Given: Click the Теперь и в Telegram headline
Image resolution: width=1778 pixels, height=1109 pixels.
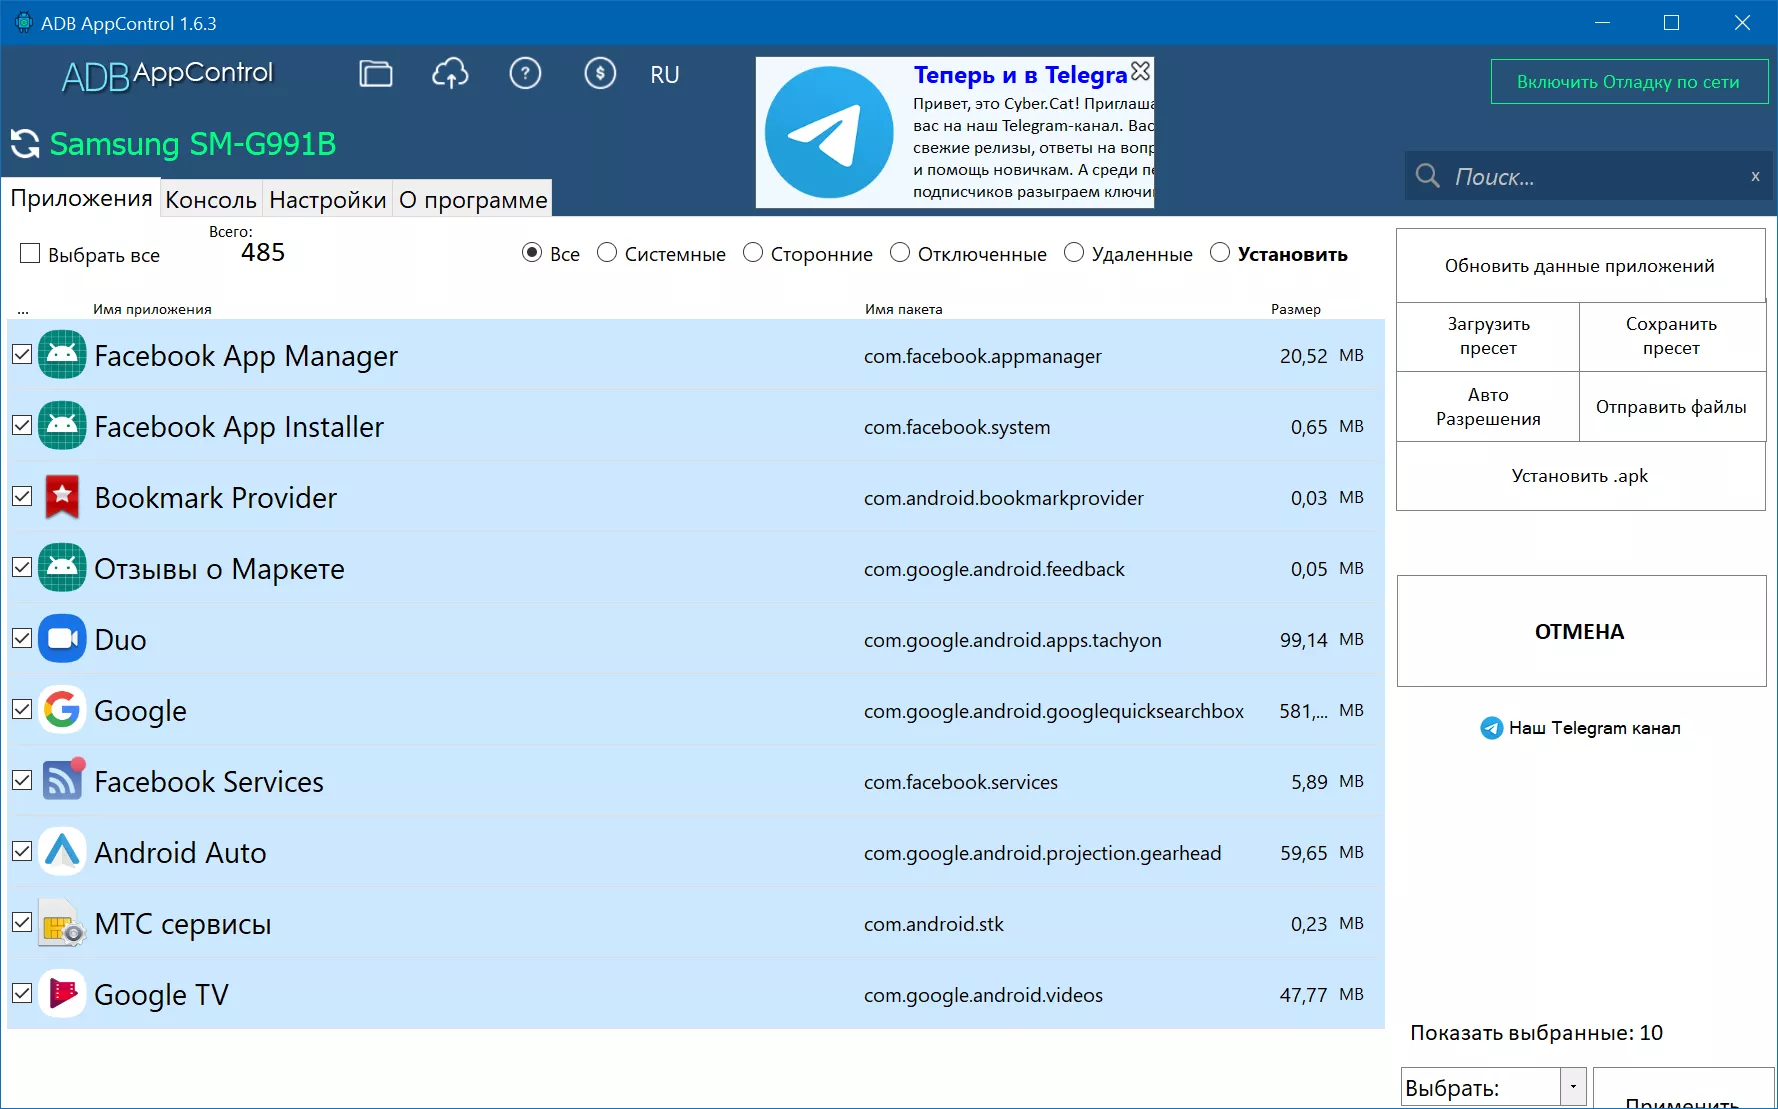Looking at the screenshot, I should point(1021,75).
